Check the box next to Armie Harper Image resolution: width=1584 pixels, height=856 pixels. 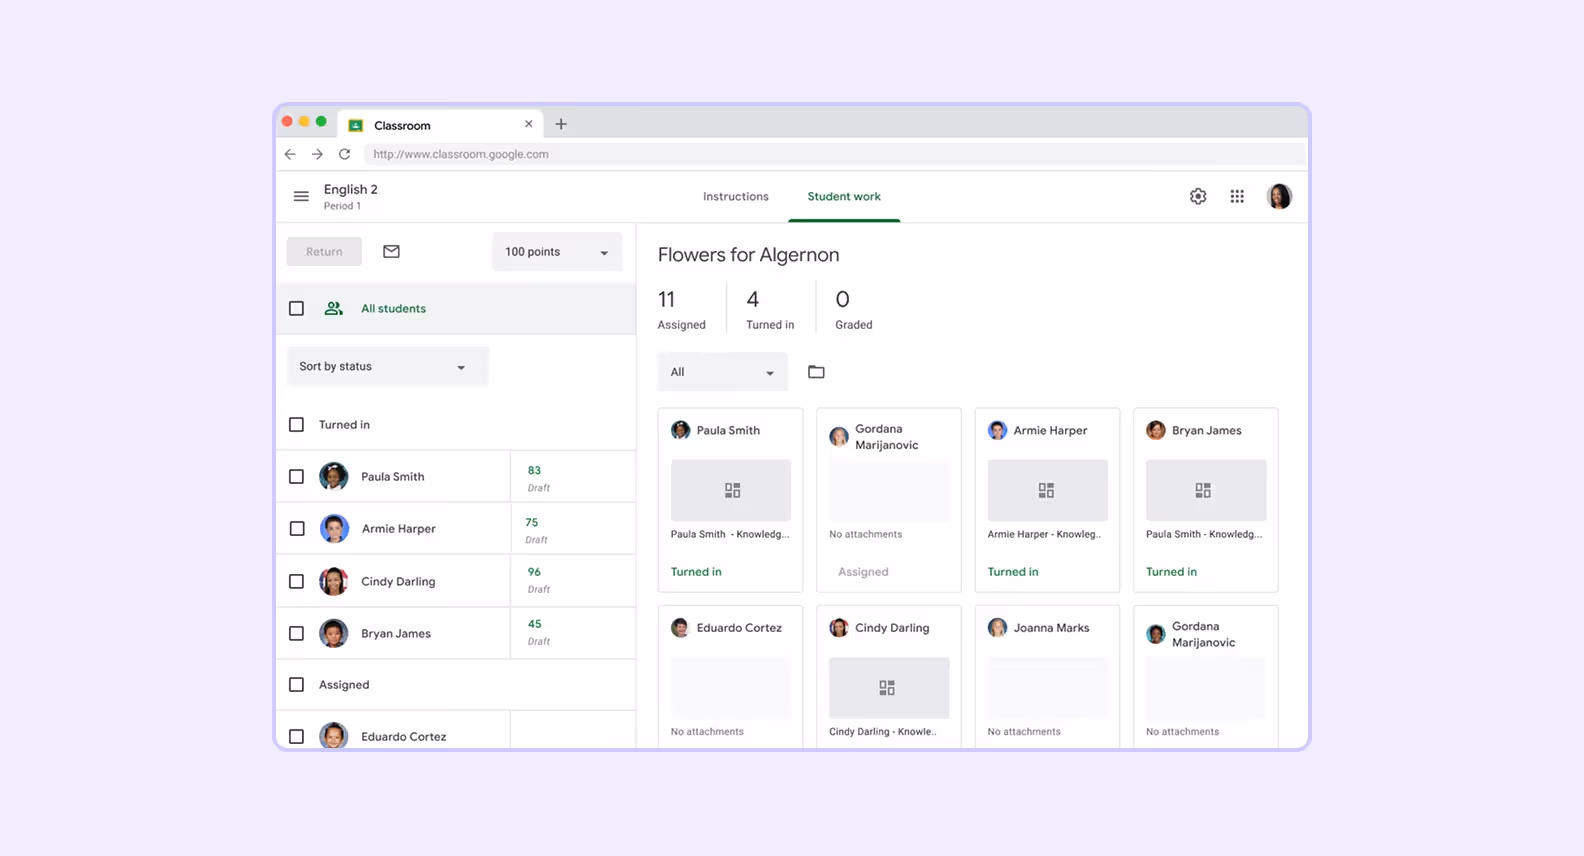296,528
